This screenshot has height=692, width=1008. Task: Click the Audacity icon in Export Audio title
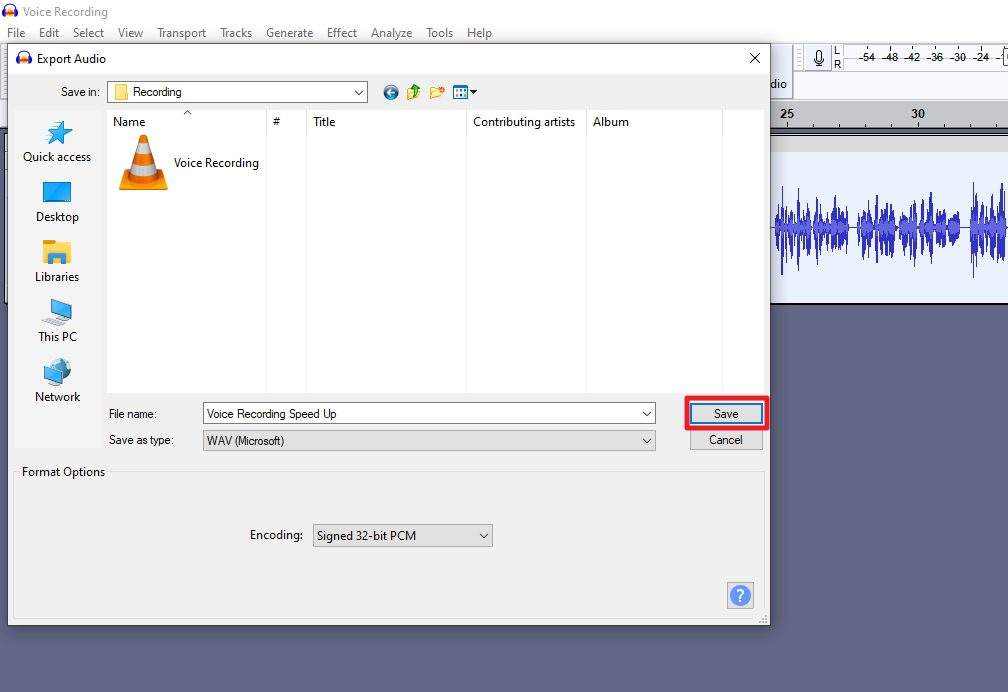(x=24, y=59)
